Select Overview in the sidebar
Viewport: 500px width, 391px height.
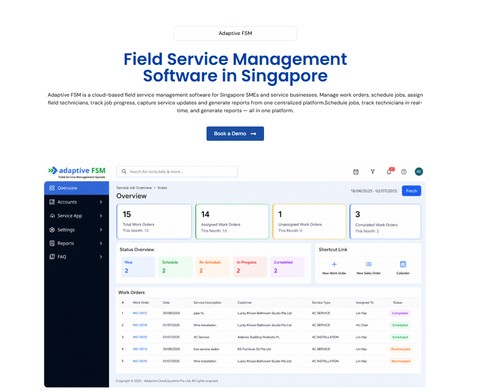(x=77, y=188)
